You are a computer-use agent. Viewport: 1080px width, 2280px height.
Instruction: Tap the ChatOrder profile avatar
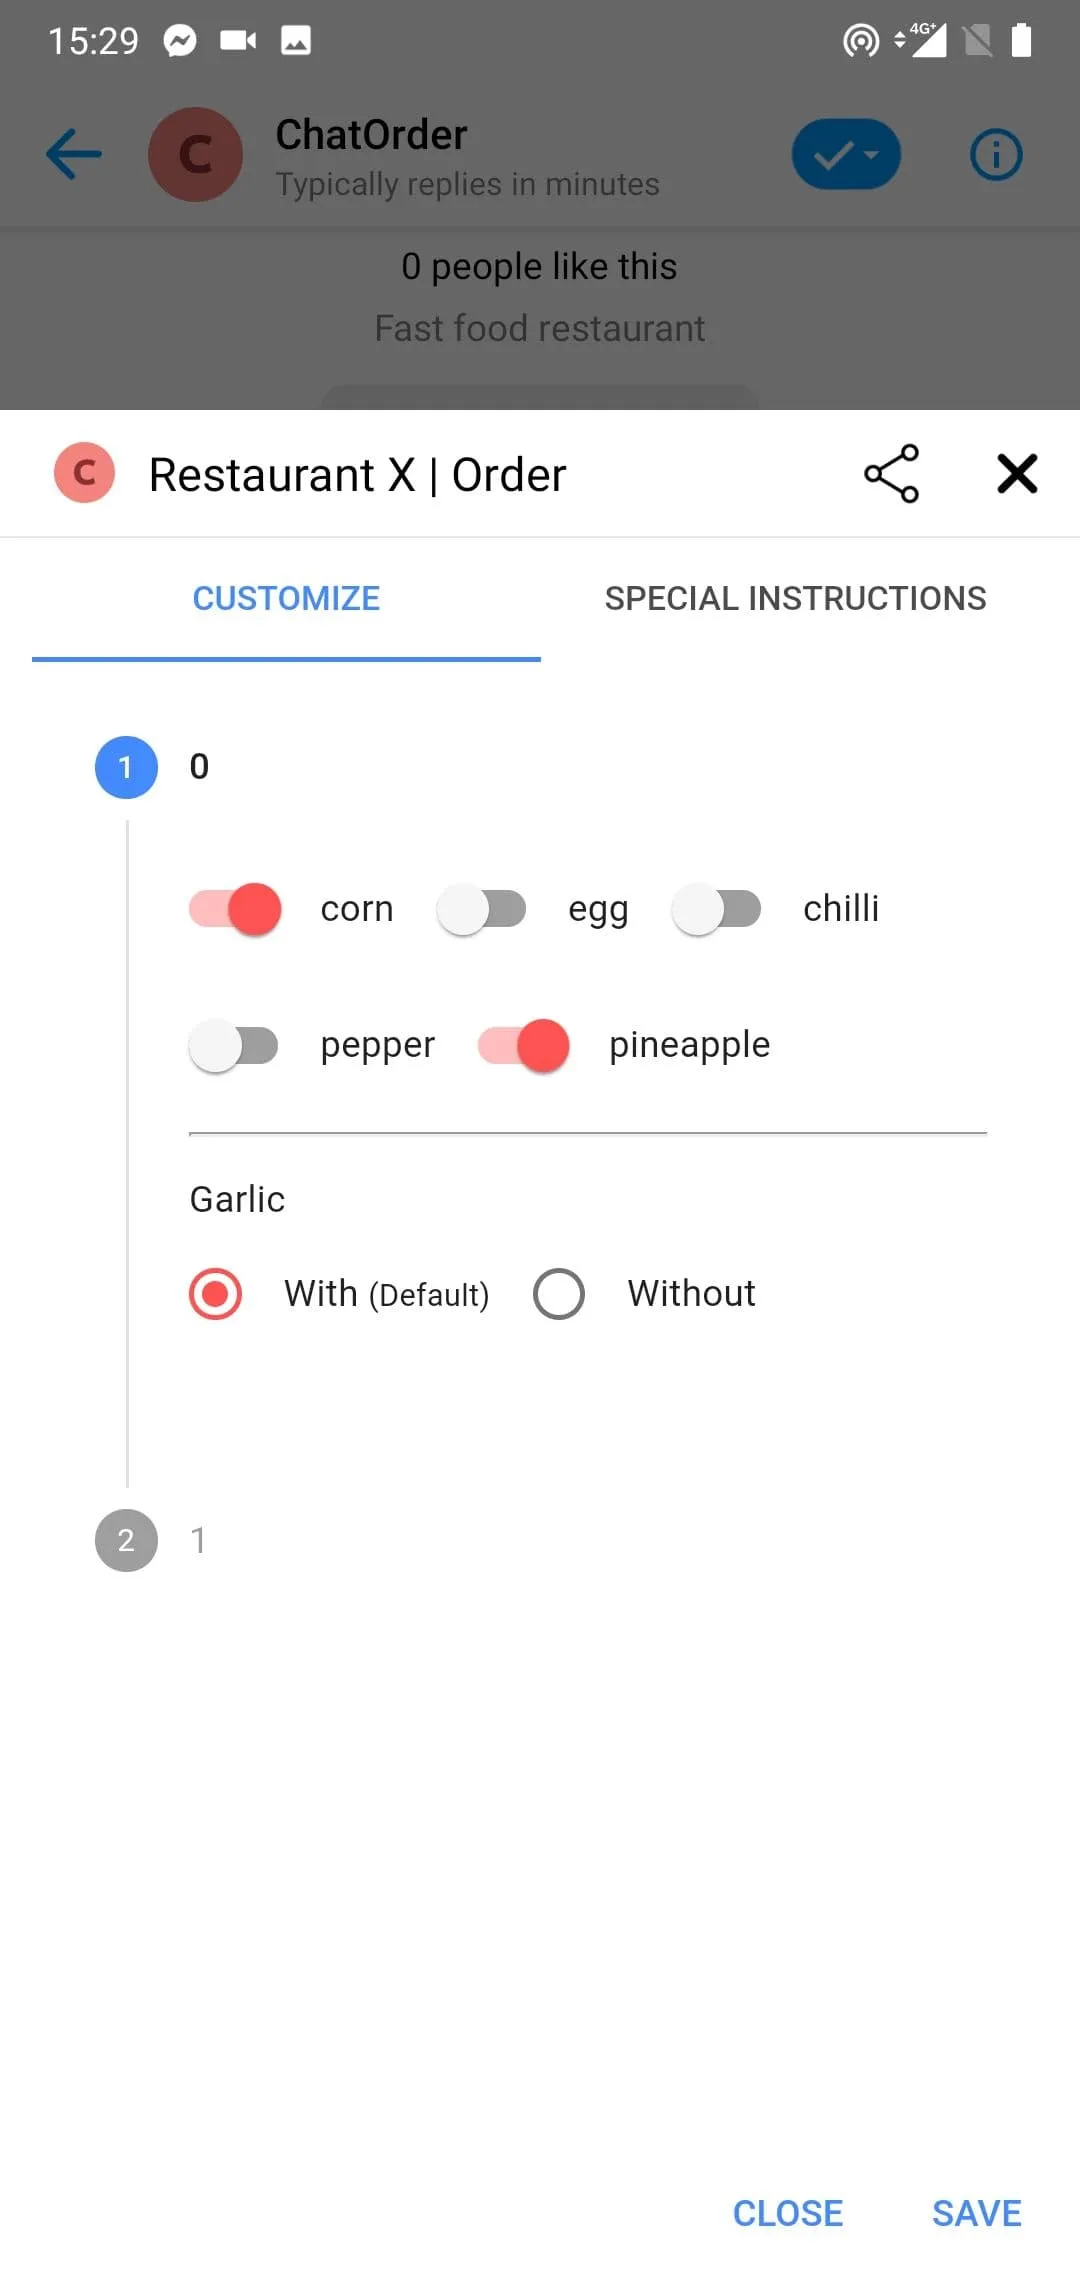195,154
